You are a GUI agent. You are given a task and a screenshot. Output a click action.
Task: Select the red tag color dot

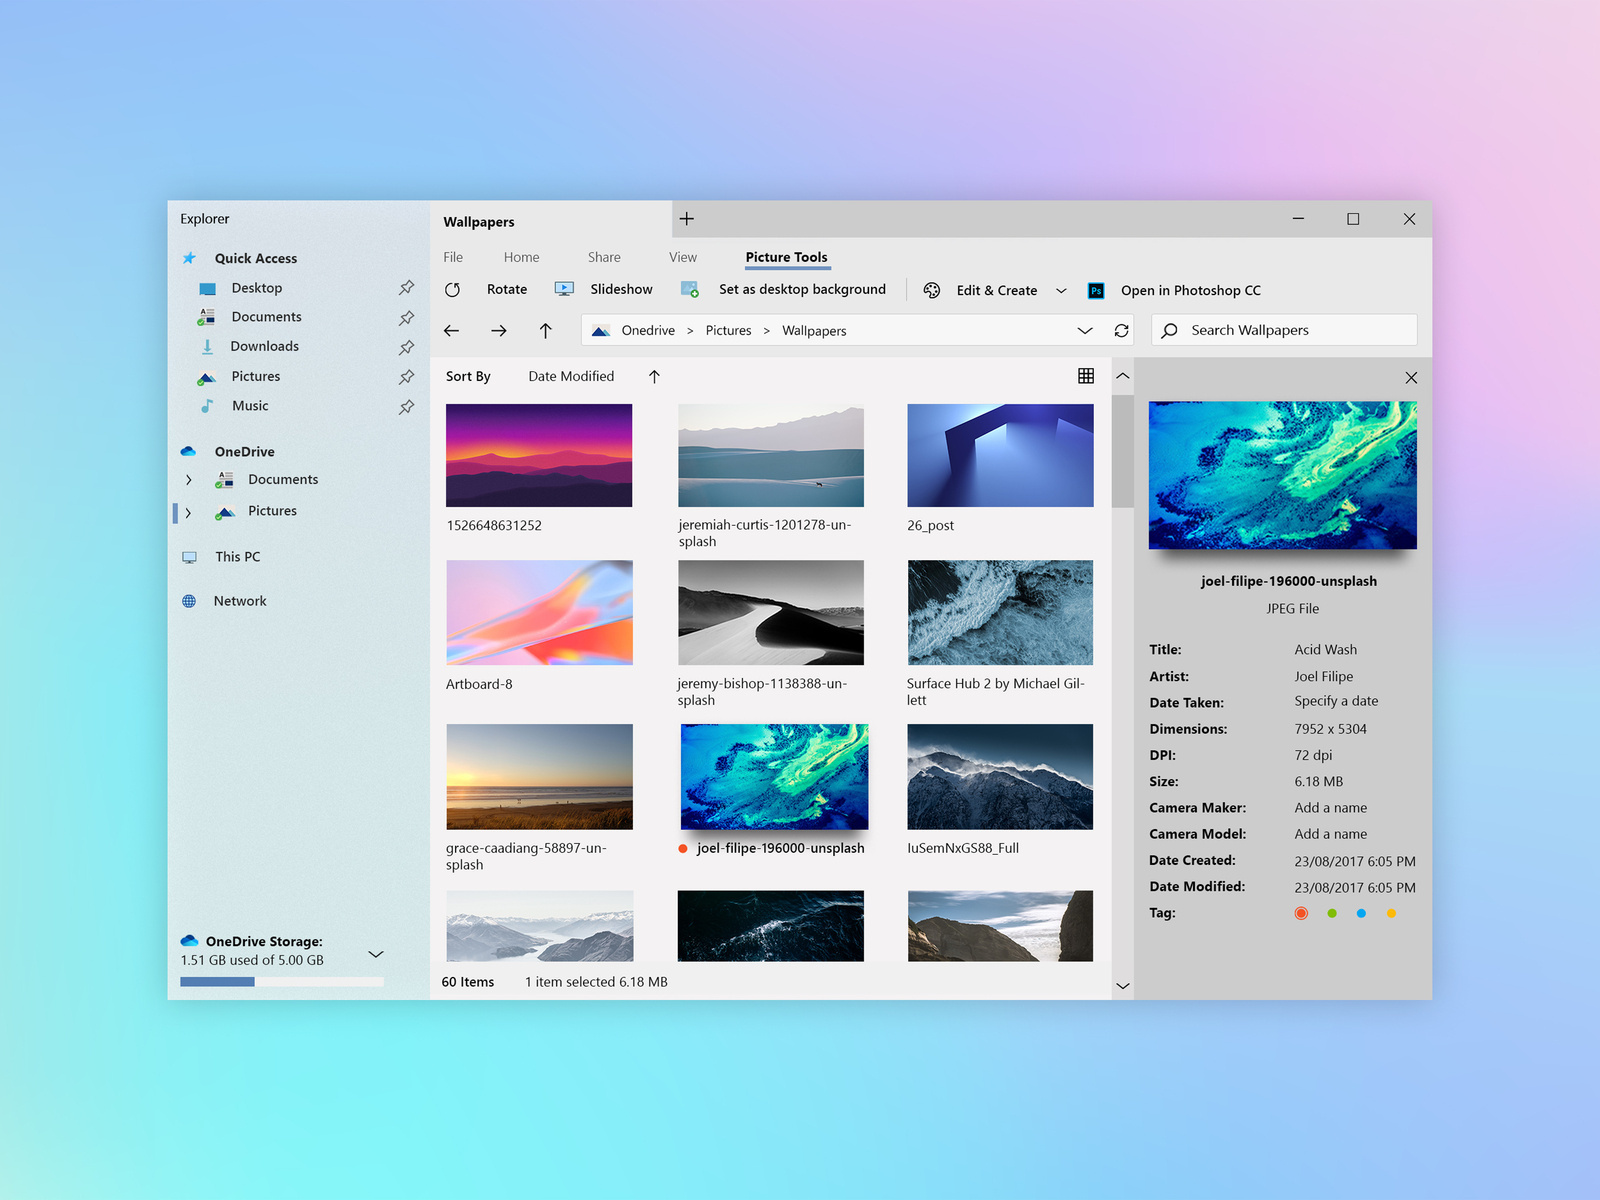click(1301, 913)
